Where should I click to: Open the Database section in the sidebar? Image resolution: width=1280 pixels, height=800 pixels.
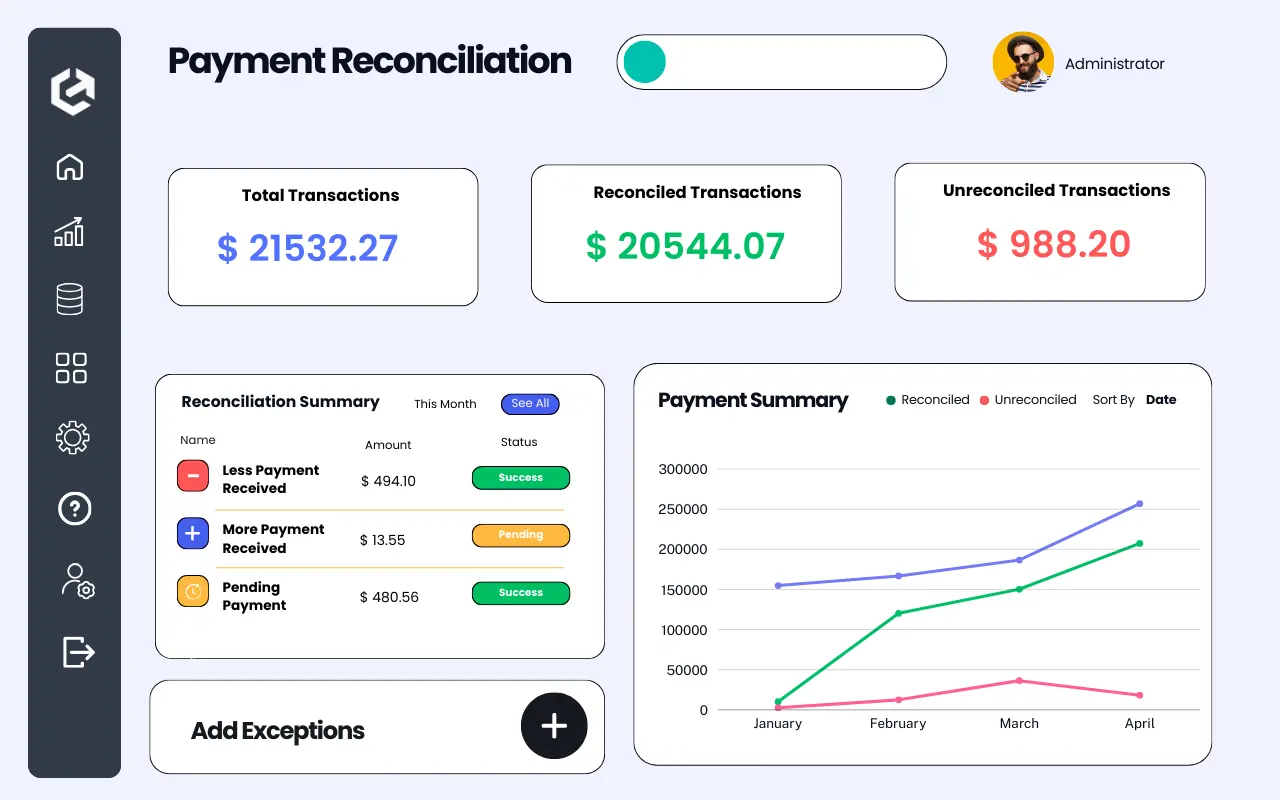tap(69, 298)
